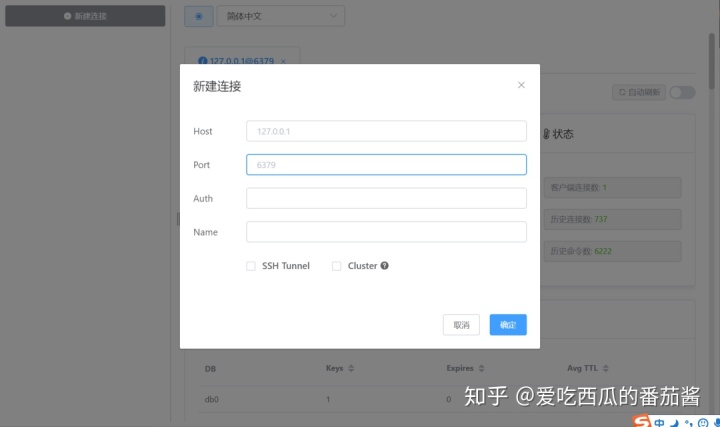Click the db0 table row cell
This screenshot has width=720, height=427.
(x=212, y=399)
